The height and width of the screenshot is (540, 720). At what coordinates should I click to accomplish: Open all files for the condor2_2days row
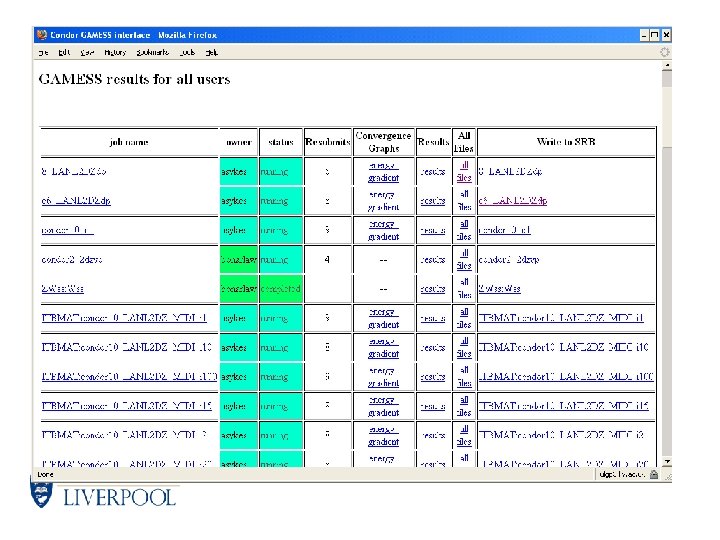click(464, 259)
